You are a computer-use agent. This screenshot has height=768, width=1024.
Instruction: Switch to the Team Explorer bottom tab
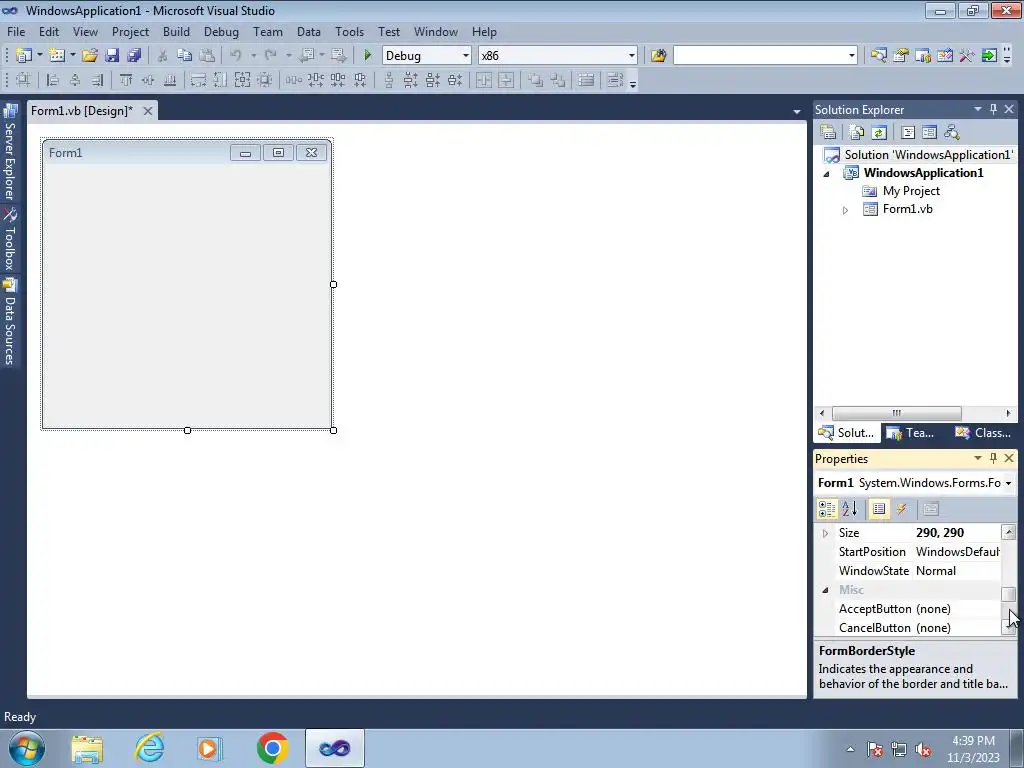pyautogui.click(x=911, y=432)
